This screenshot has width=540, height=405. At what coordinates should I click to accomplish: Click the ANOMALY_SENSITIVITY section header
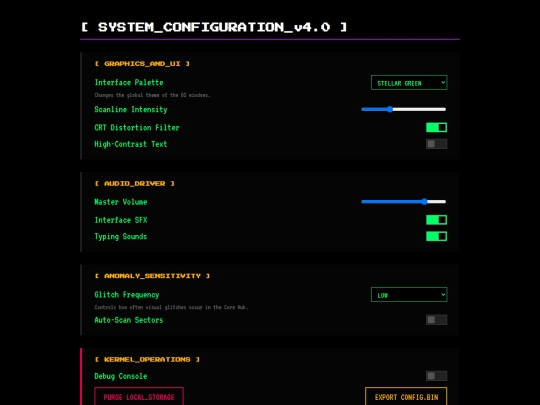(x=152, y=276)
